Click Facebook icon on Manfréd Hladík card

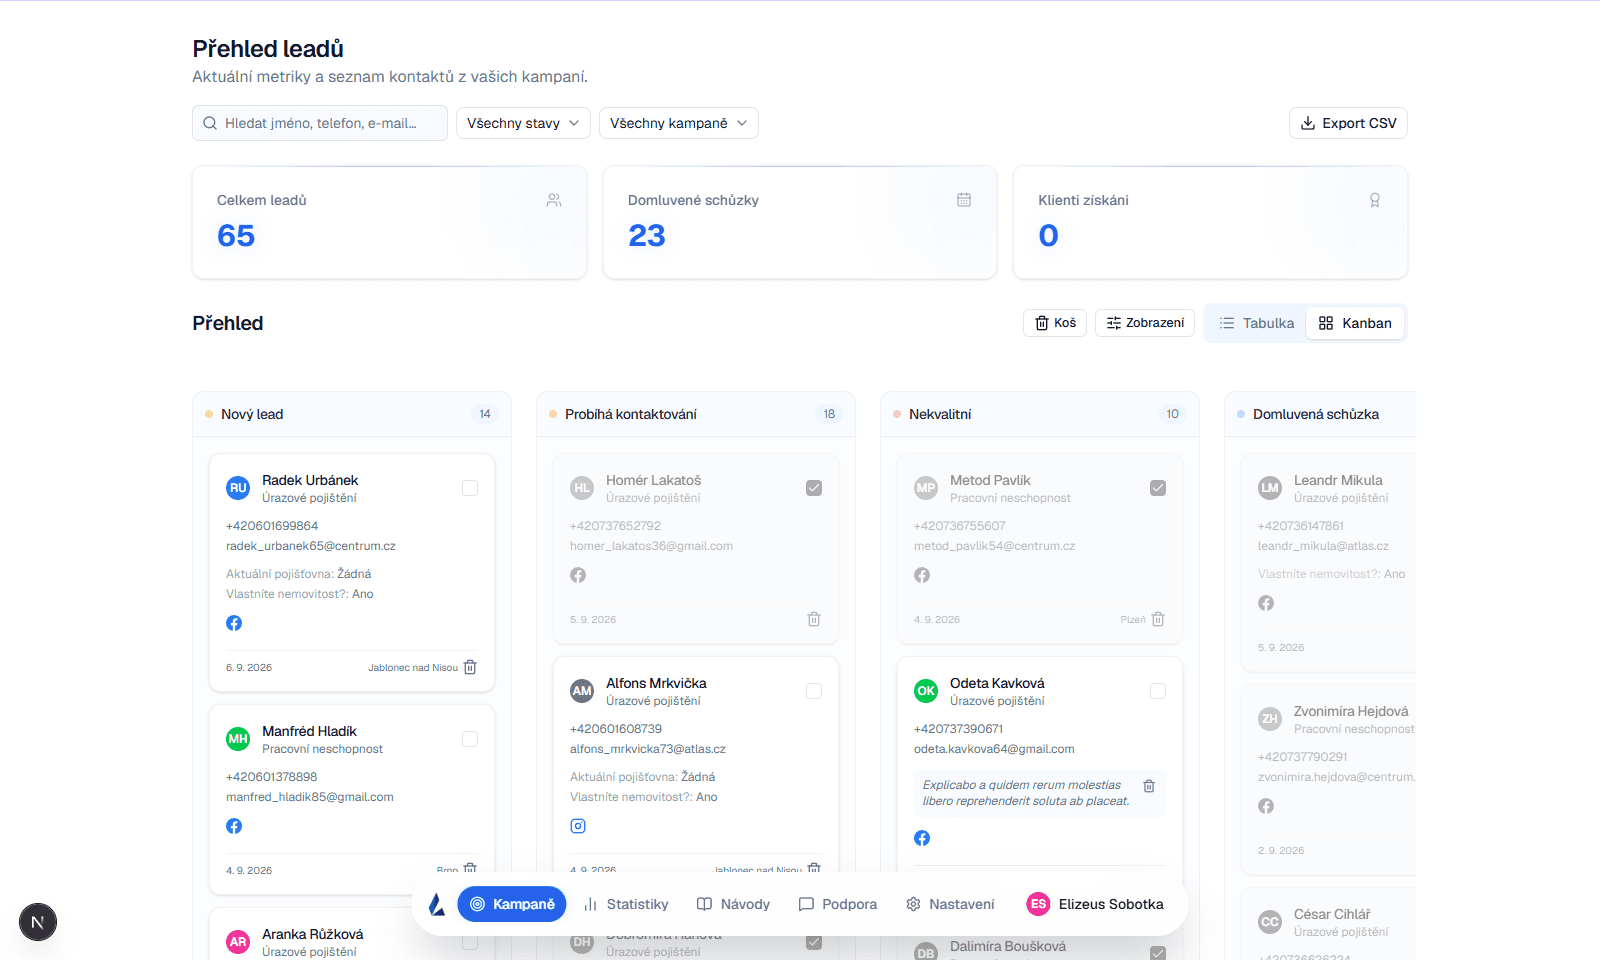click(234, 826)
